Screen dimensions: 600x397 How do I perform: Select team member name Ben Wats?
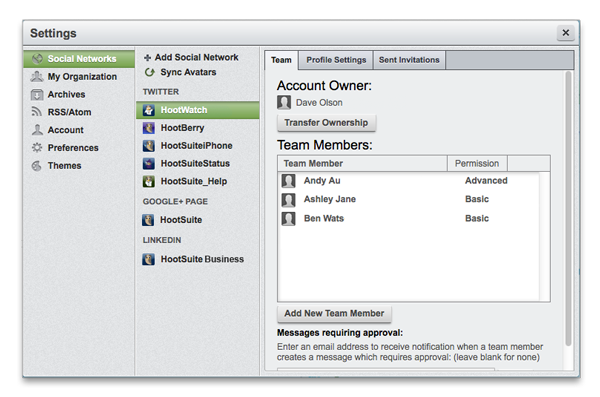[324, 219]
